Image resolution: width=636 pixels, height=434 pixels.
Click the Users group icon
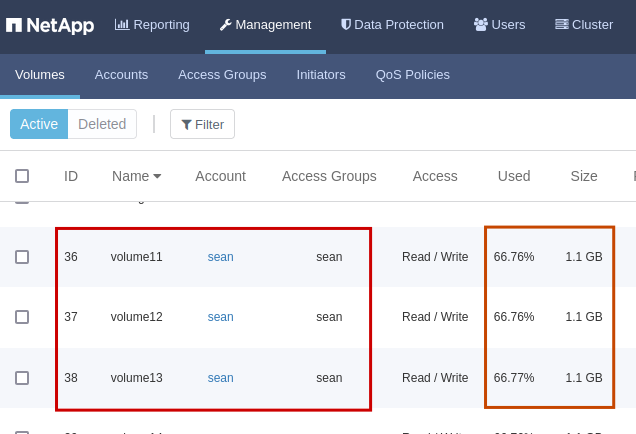pos(481,25)
